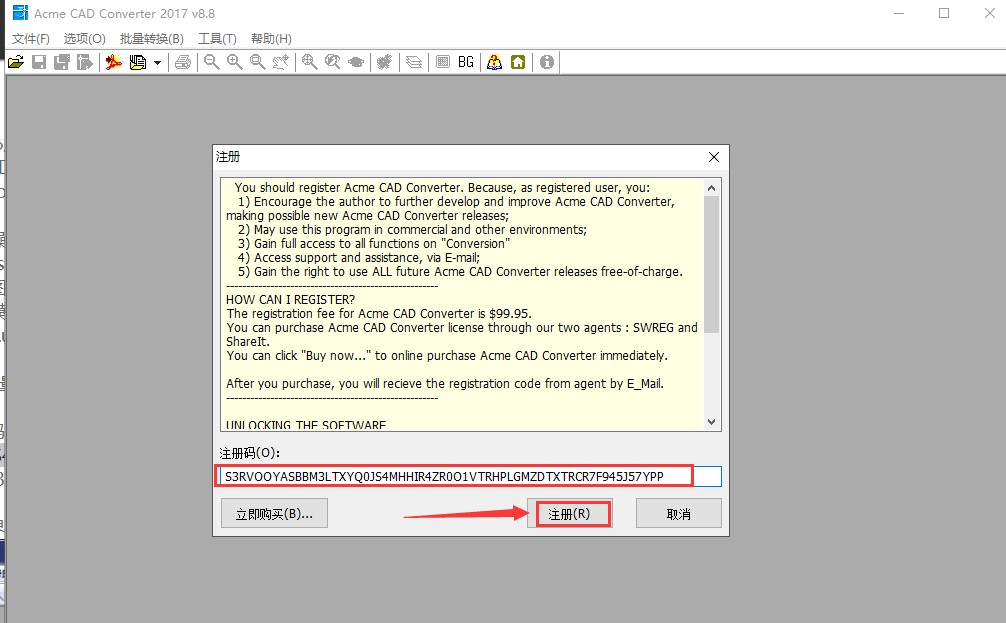
Task: Click the Zoom Previous magnifier icon
Action: [x=332, y=62]
